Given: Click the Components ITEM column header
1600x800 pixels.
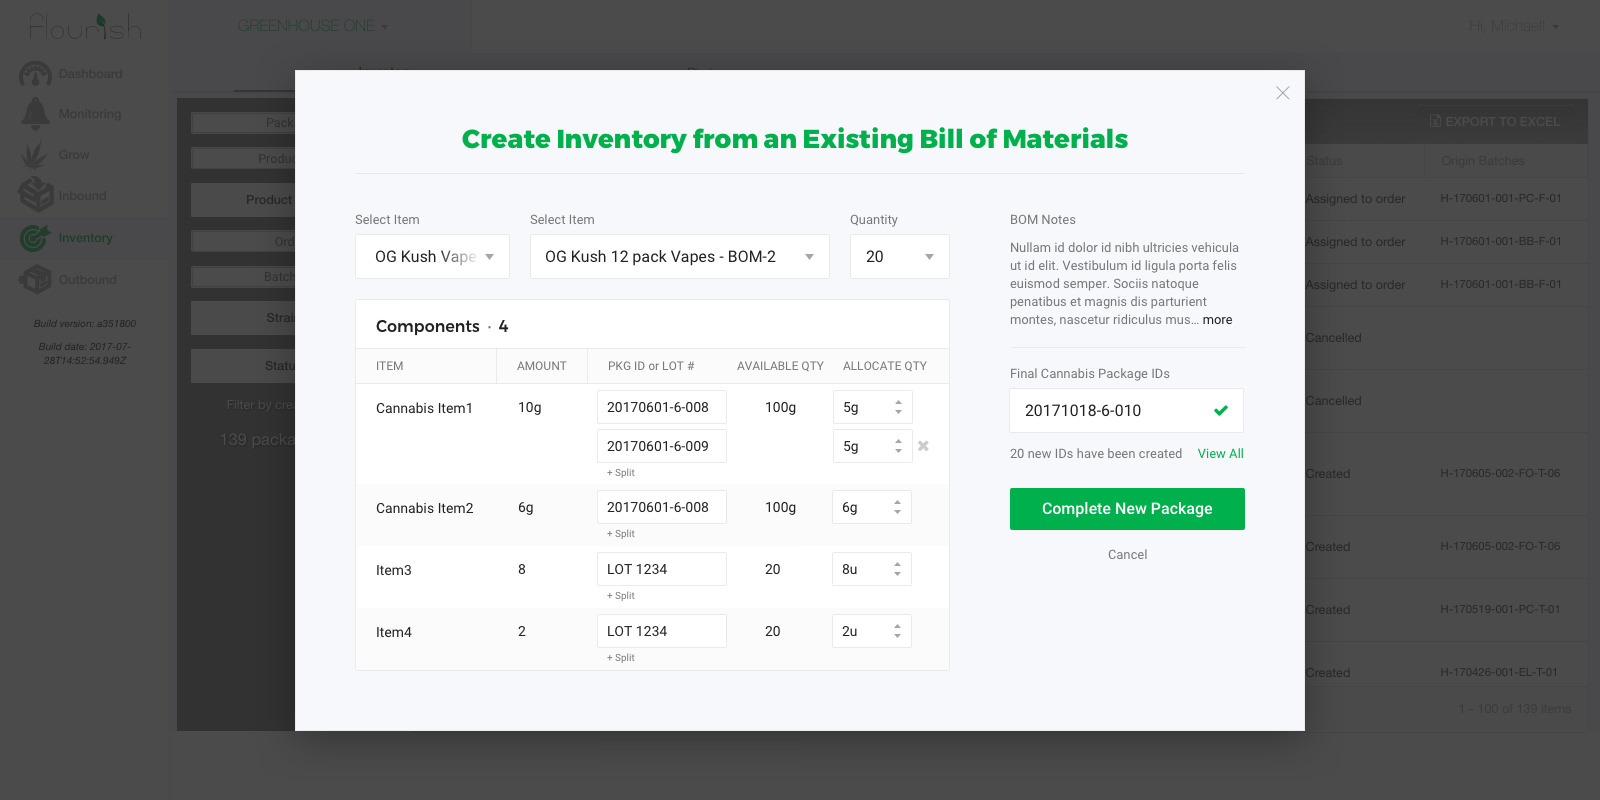Looking at the screenshot, I should click(x=390, y=366).
